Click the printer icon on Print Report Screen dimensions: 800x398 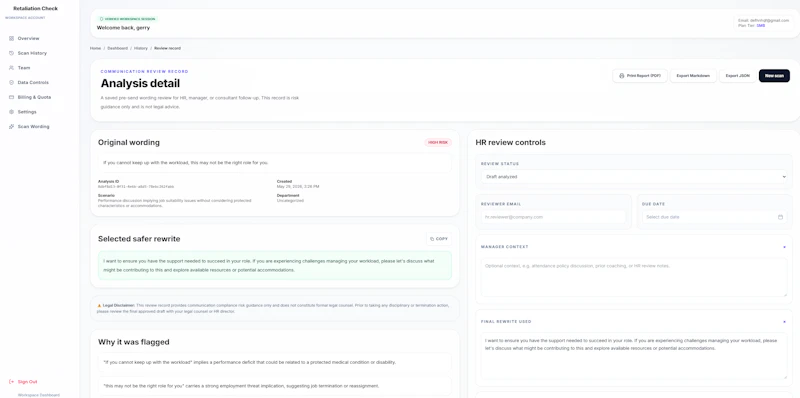pos(621,76)
